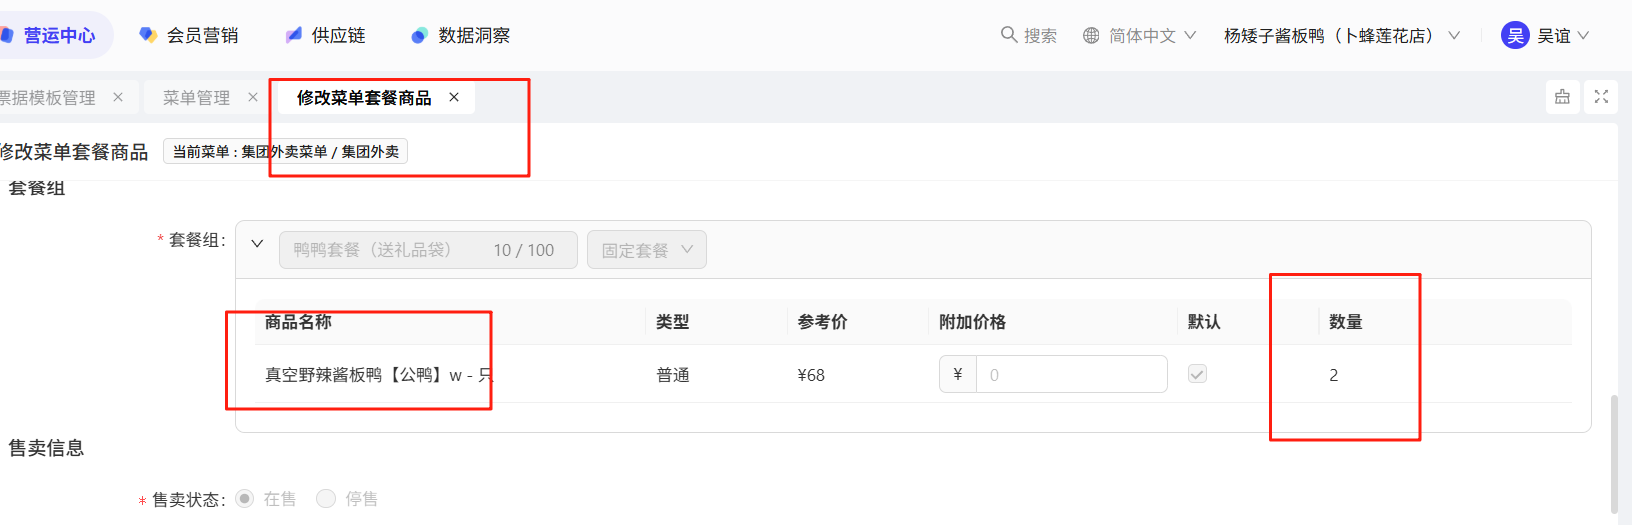
Task: Click the 数据洞察 module icon
Action: 419,36
